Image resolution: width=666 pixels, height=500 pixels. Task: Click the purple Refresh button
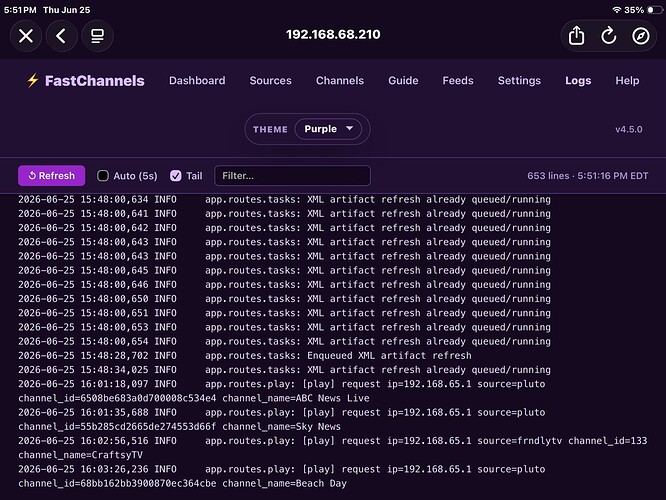(x=51, y=175)
